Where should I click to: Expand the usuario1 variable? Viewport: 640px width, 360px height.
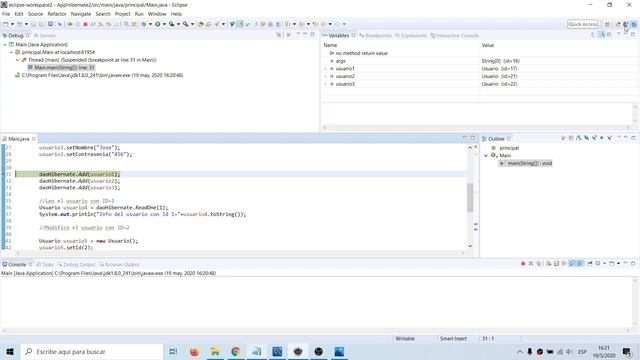[x=325, y=69]
